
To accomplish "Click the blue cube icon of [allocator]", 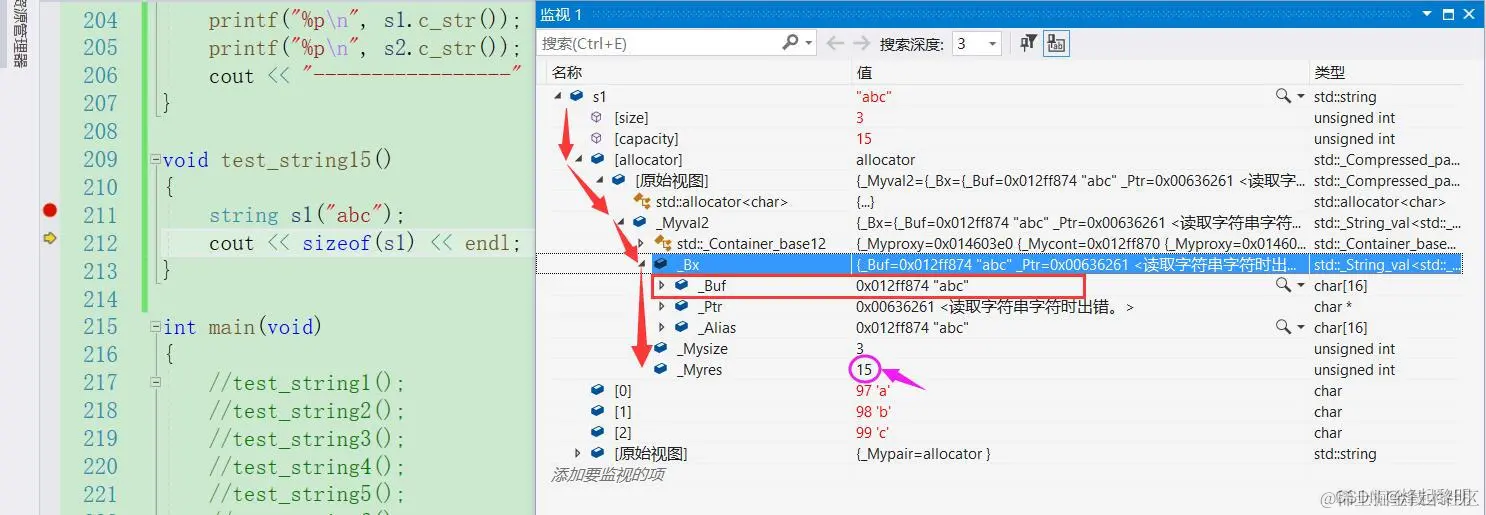I will click(597, 159).
